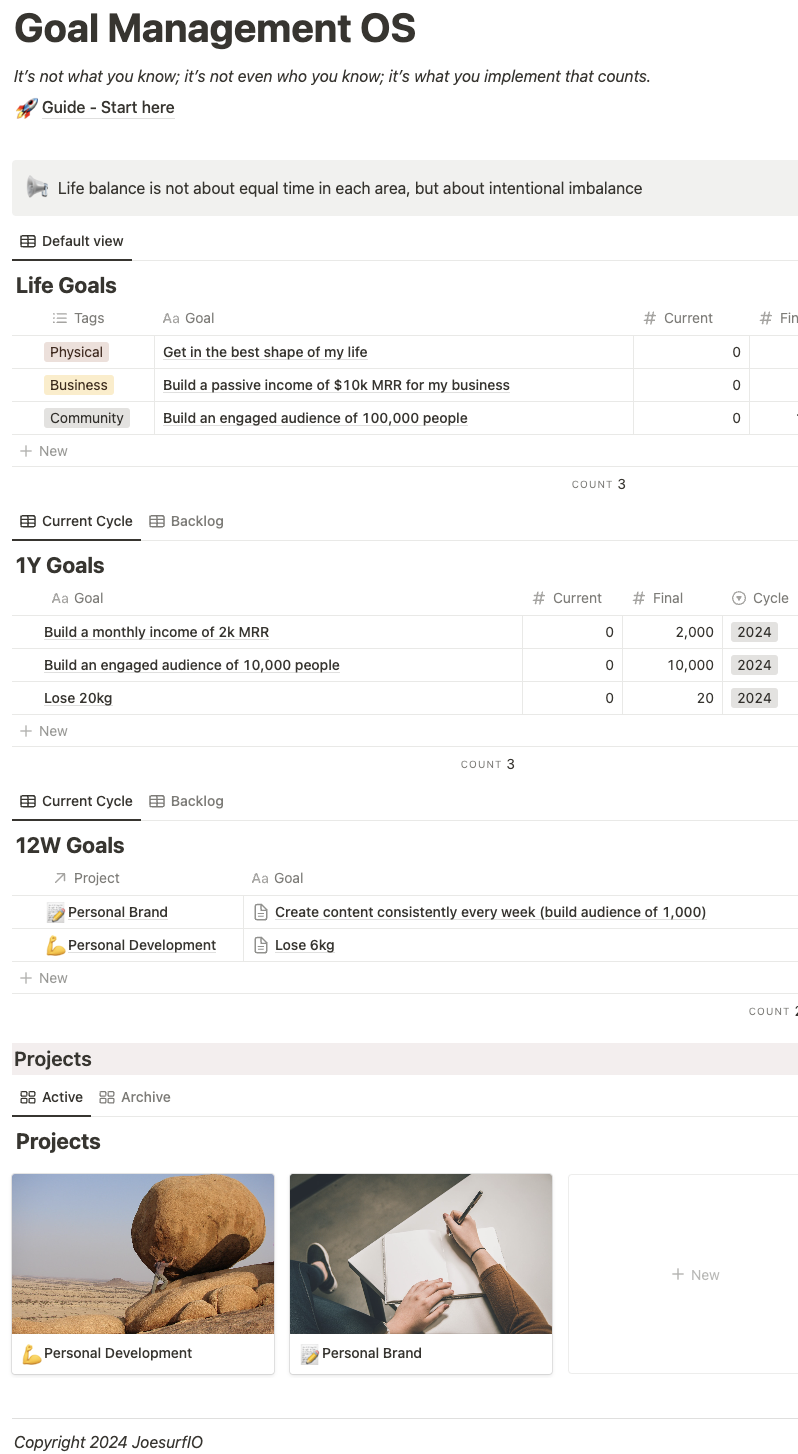Image resolution: width=798 pixels, height=1454 pixels.
Task: Click the Tags column header
Action: (88, 318)
